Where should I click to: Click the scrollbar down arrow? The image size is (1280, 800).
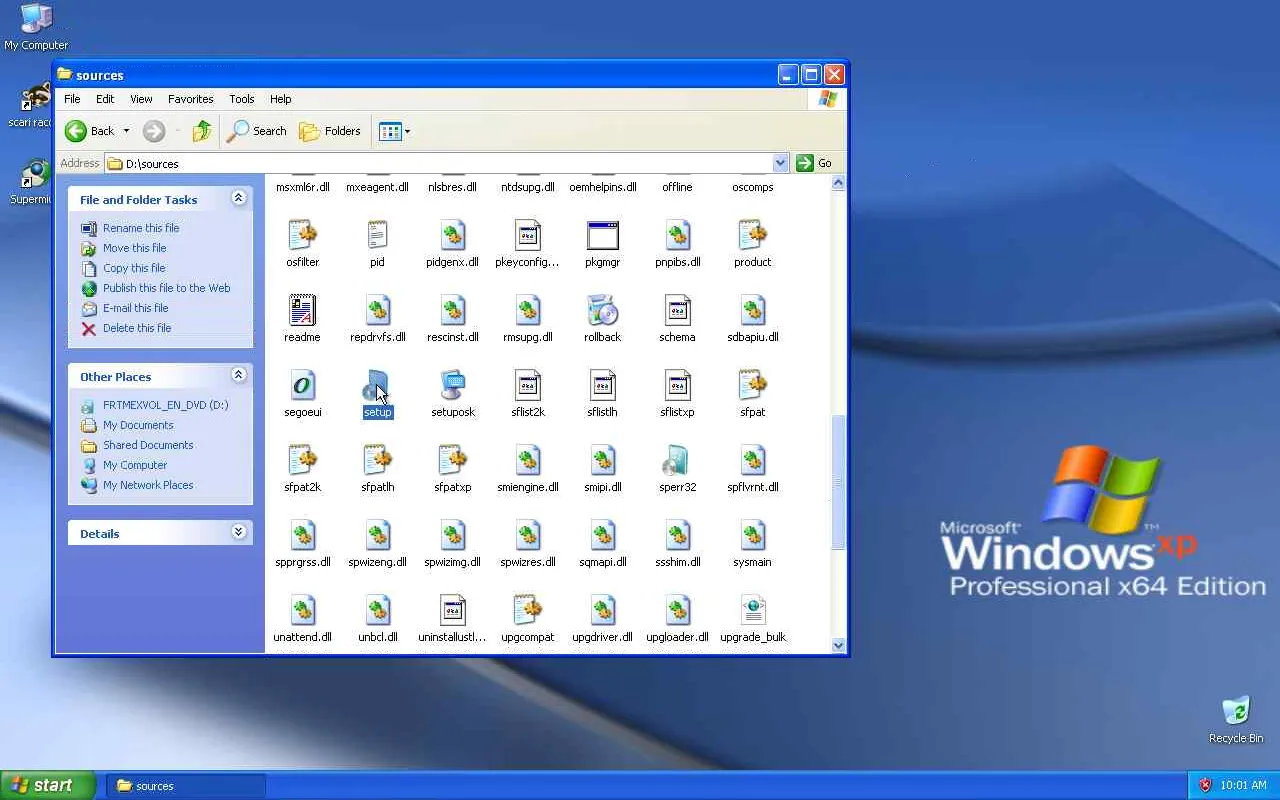click(x=838, y=645)
